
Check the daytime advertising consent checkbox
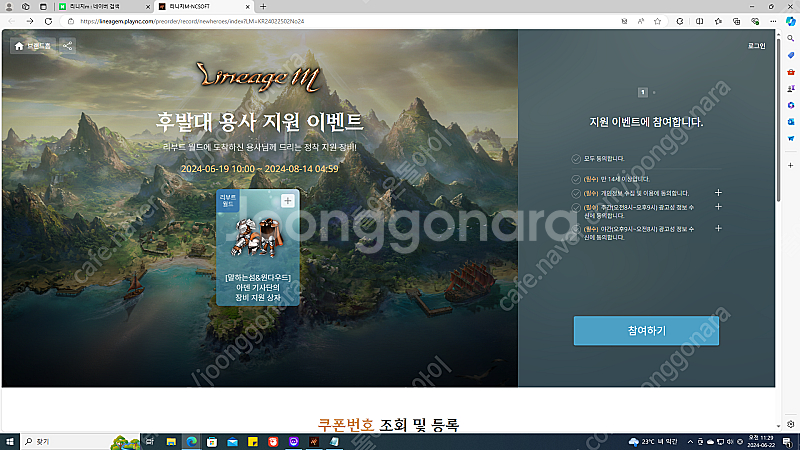pos(576,208)
